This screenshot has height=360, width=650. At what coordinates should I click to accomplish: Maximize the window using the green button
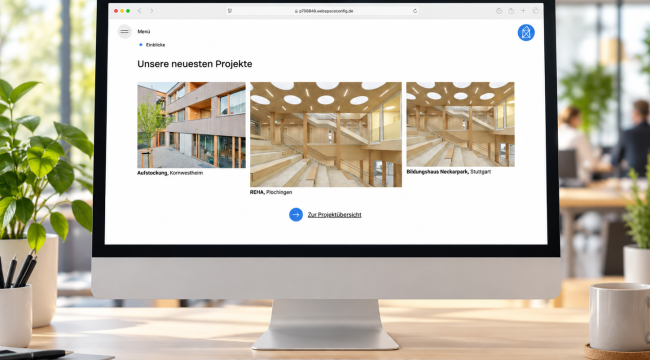128,11
